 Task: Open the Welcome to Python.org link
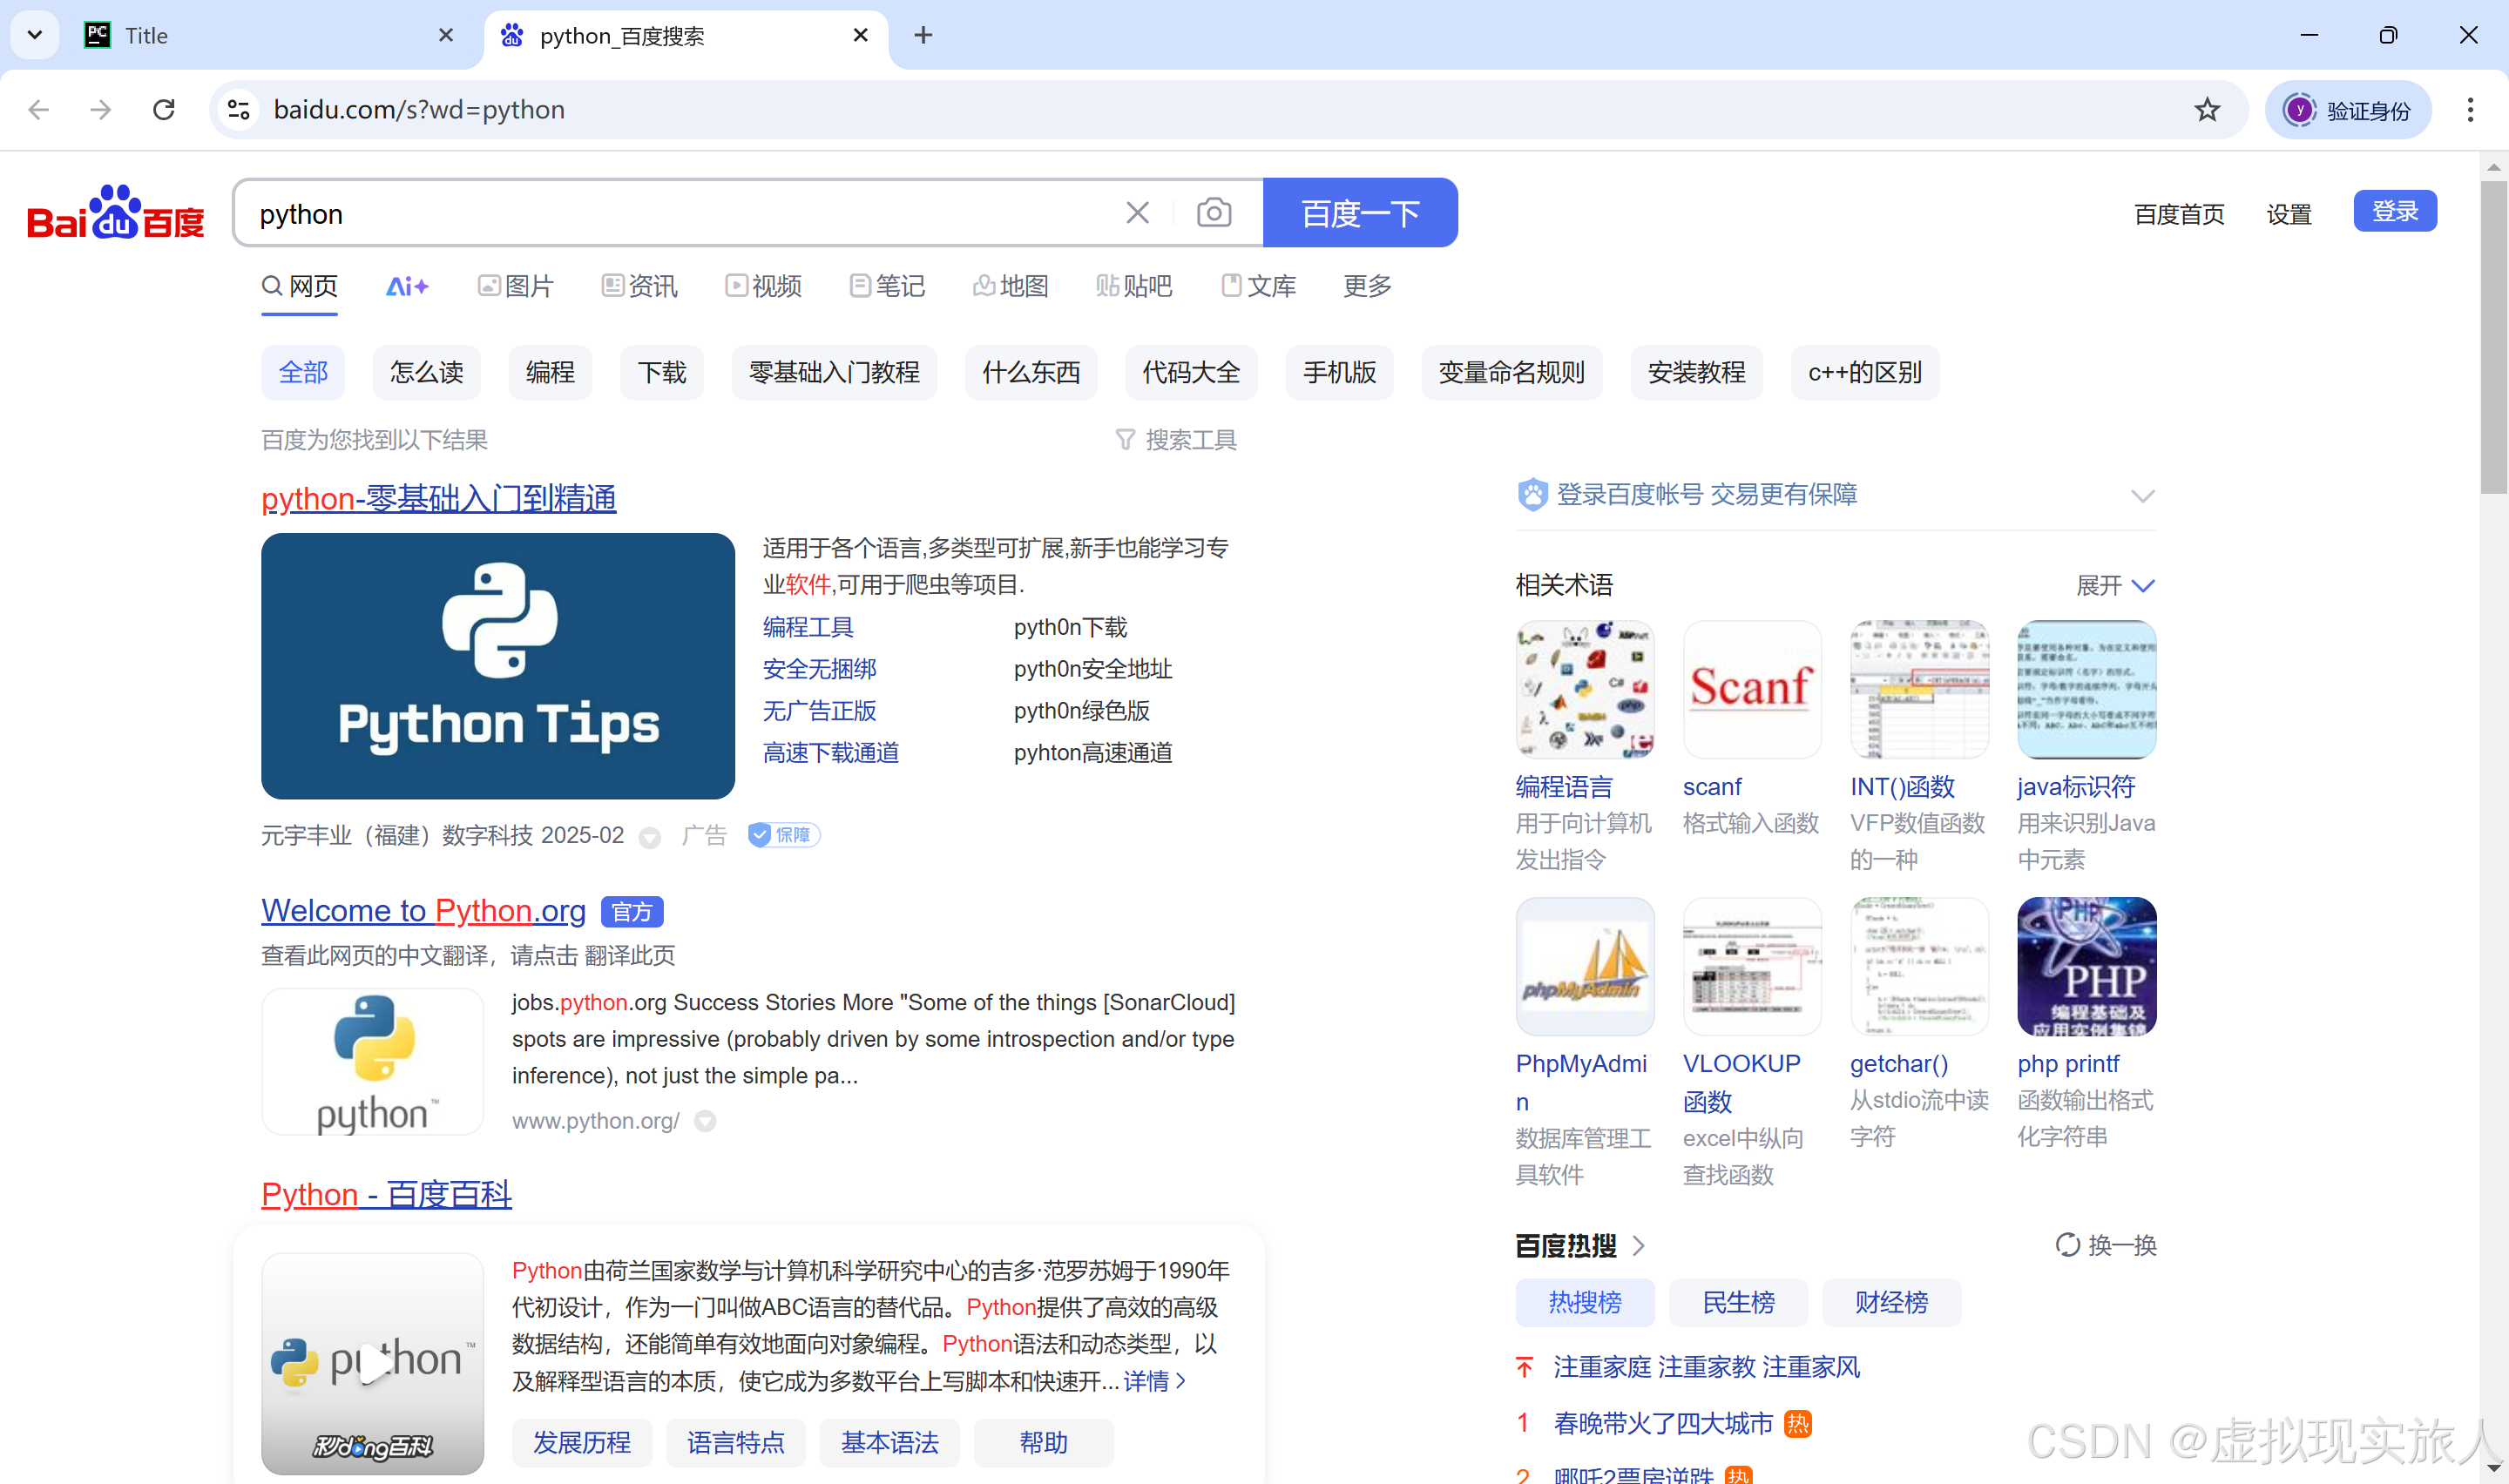point(423,910)
